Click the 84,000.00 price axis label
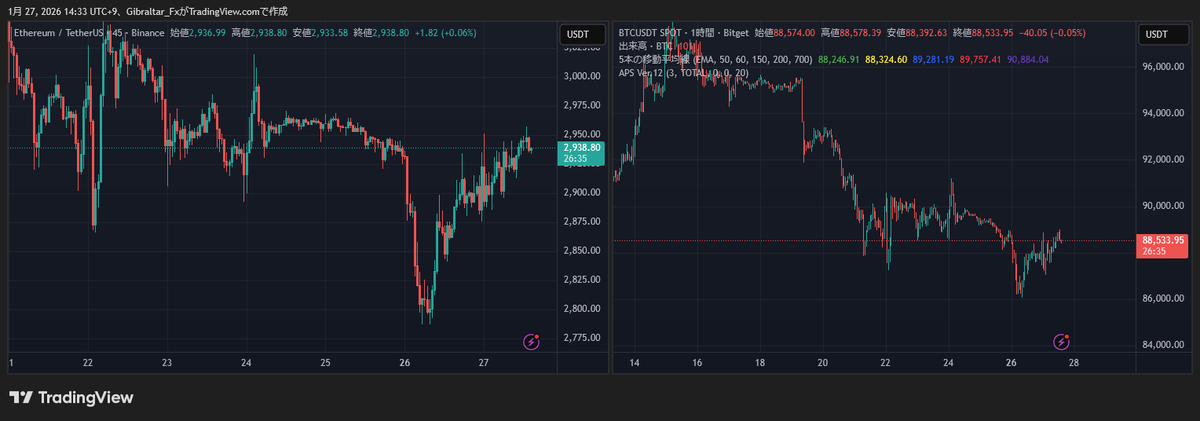The image size is (1200, 421). (1163, 345)
